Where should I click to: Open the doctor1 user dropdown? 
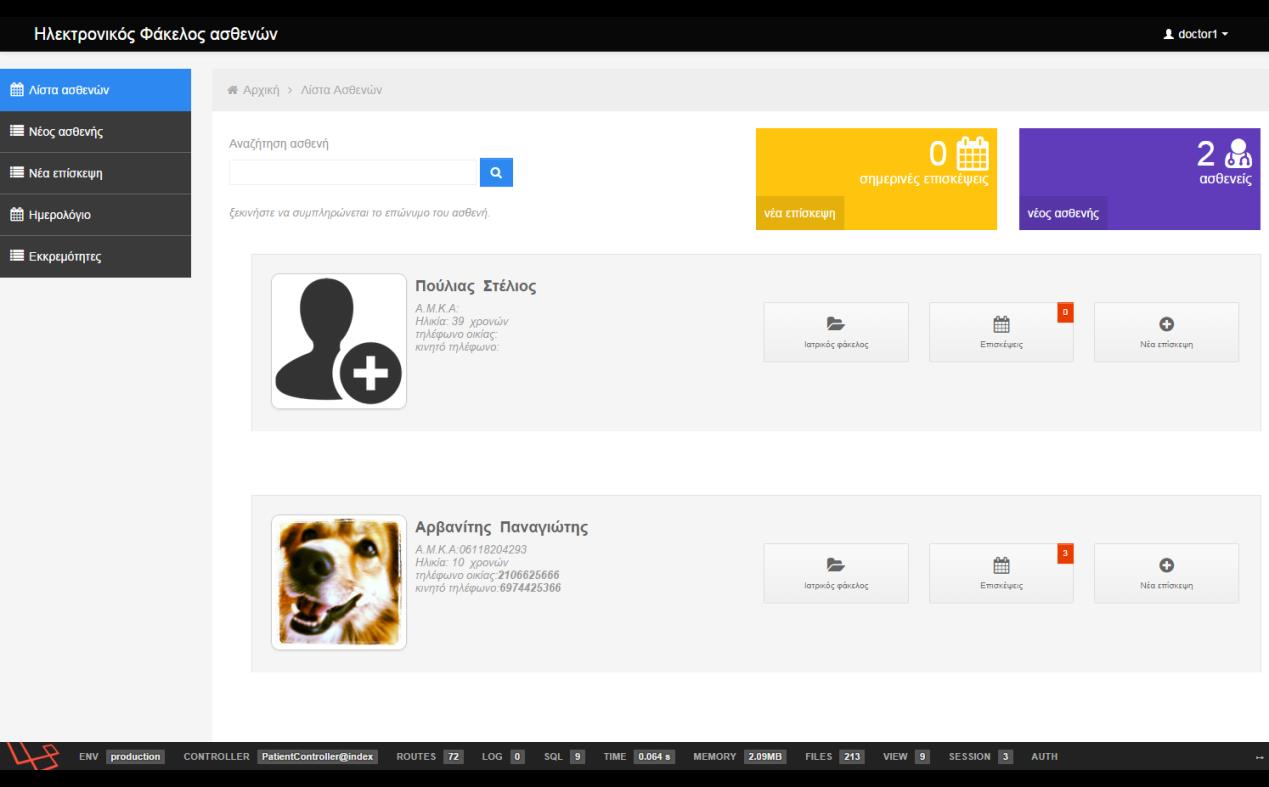pos(1195,34)
